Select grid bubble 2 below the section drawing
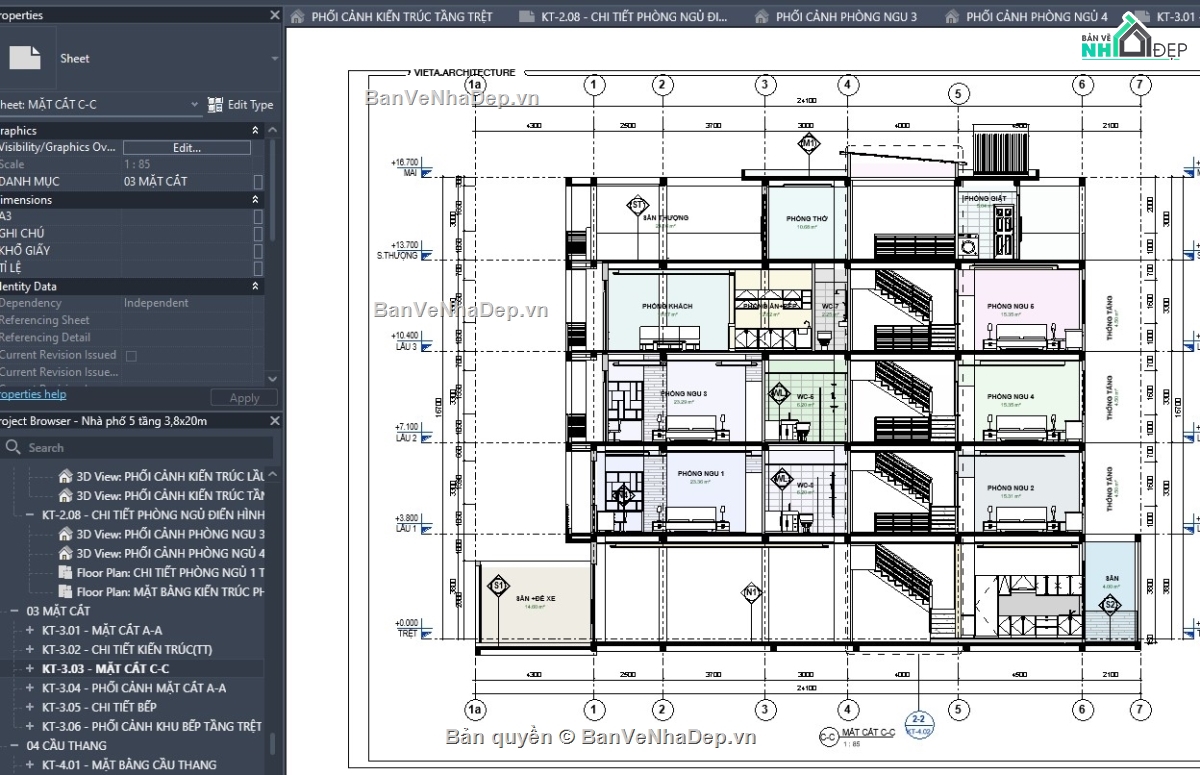Viewport: 1200px width, 775px height. (x=662, y=710)
